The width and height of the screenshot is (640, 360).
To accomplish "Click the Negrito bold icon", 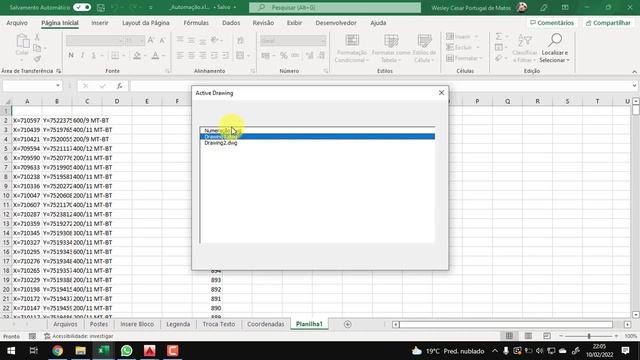I will point(71,55).
